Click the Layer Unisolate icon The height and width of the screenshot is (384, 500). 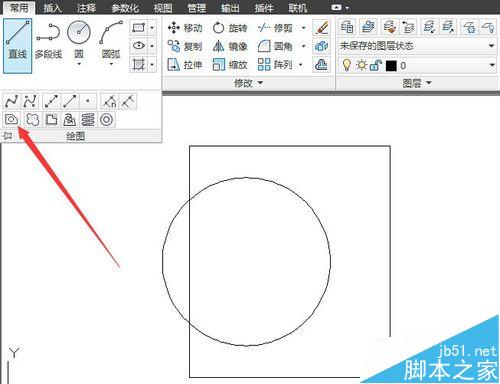[x=449, y=27]
